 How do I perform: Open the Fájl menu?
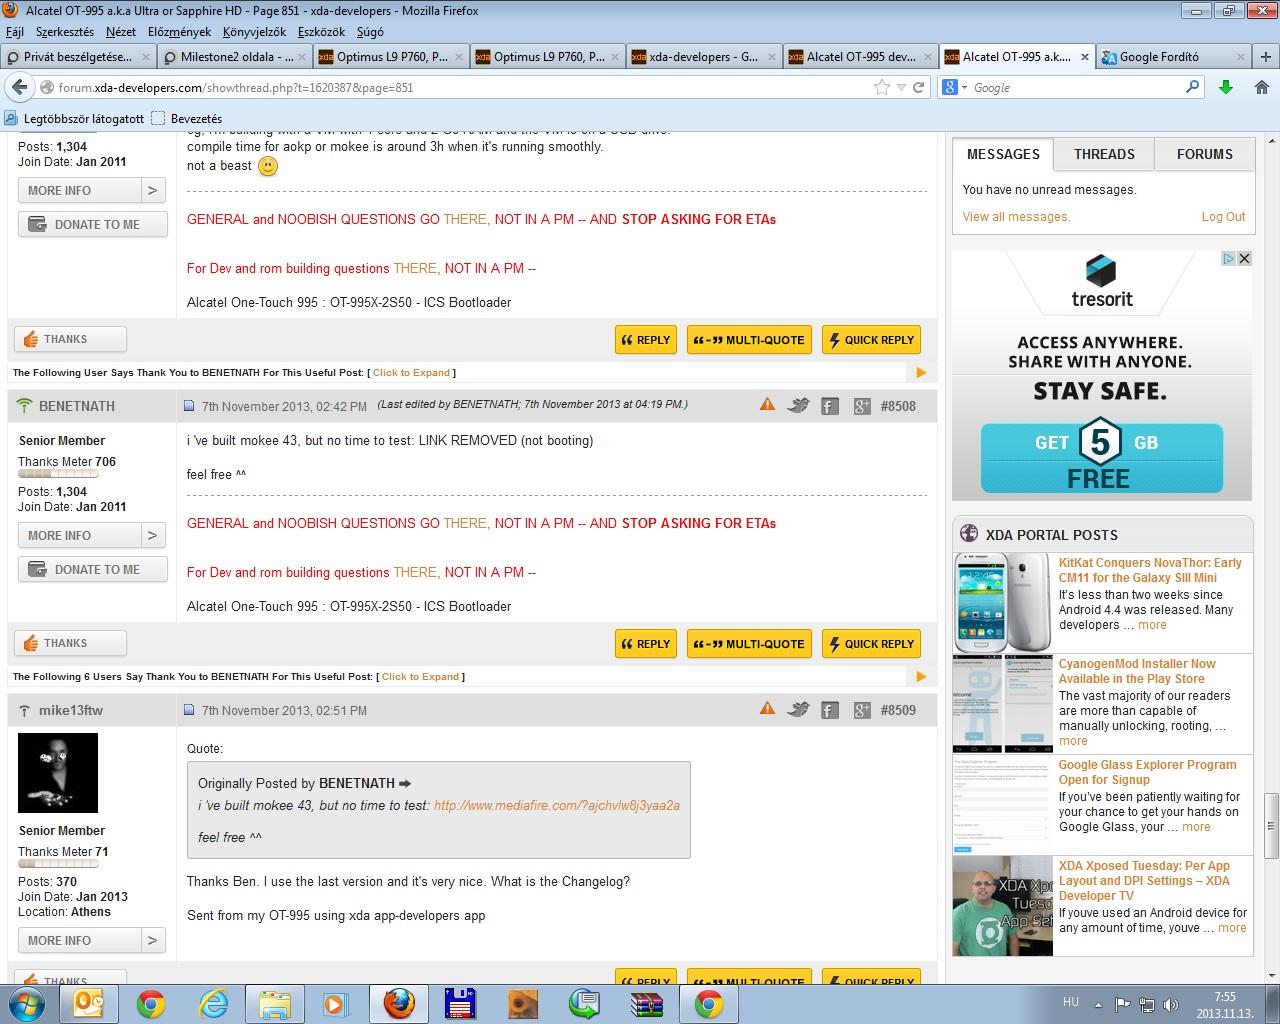pyautogui.click(x=15, y=32)
